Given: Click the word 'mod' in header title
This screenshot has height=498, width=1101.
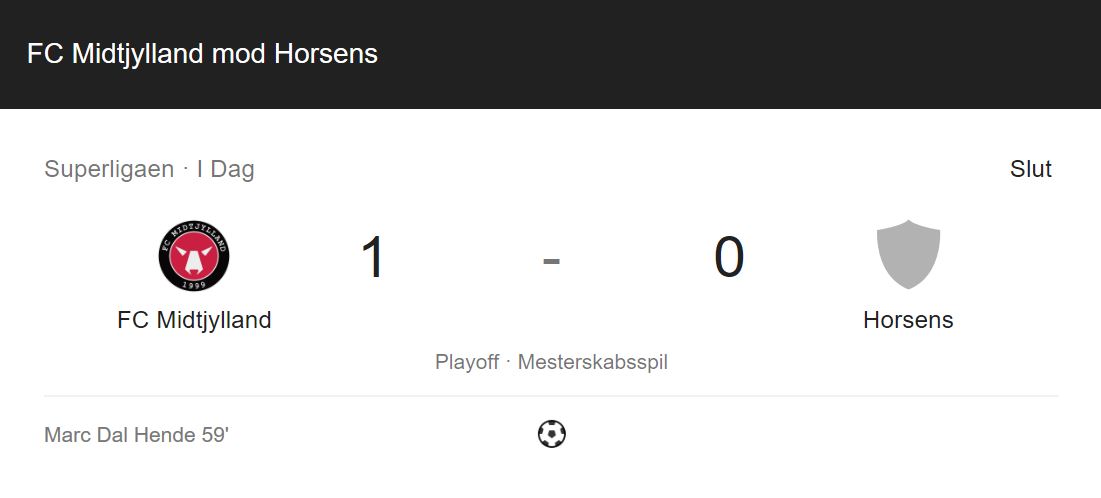Looking at the screenshot, I should tap(239, 54).
